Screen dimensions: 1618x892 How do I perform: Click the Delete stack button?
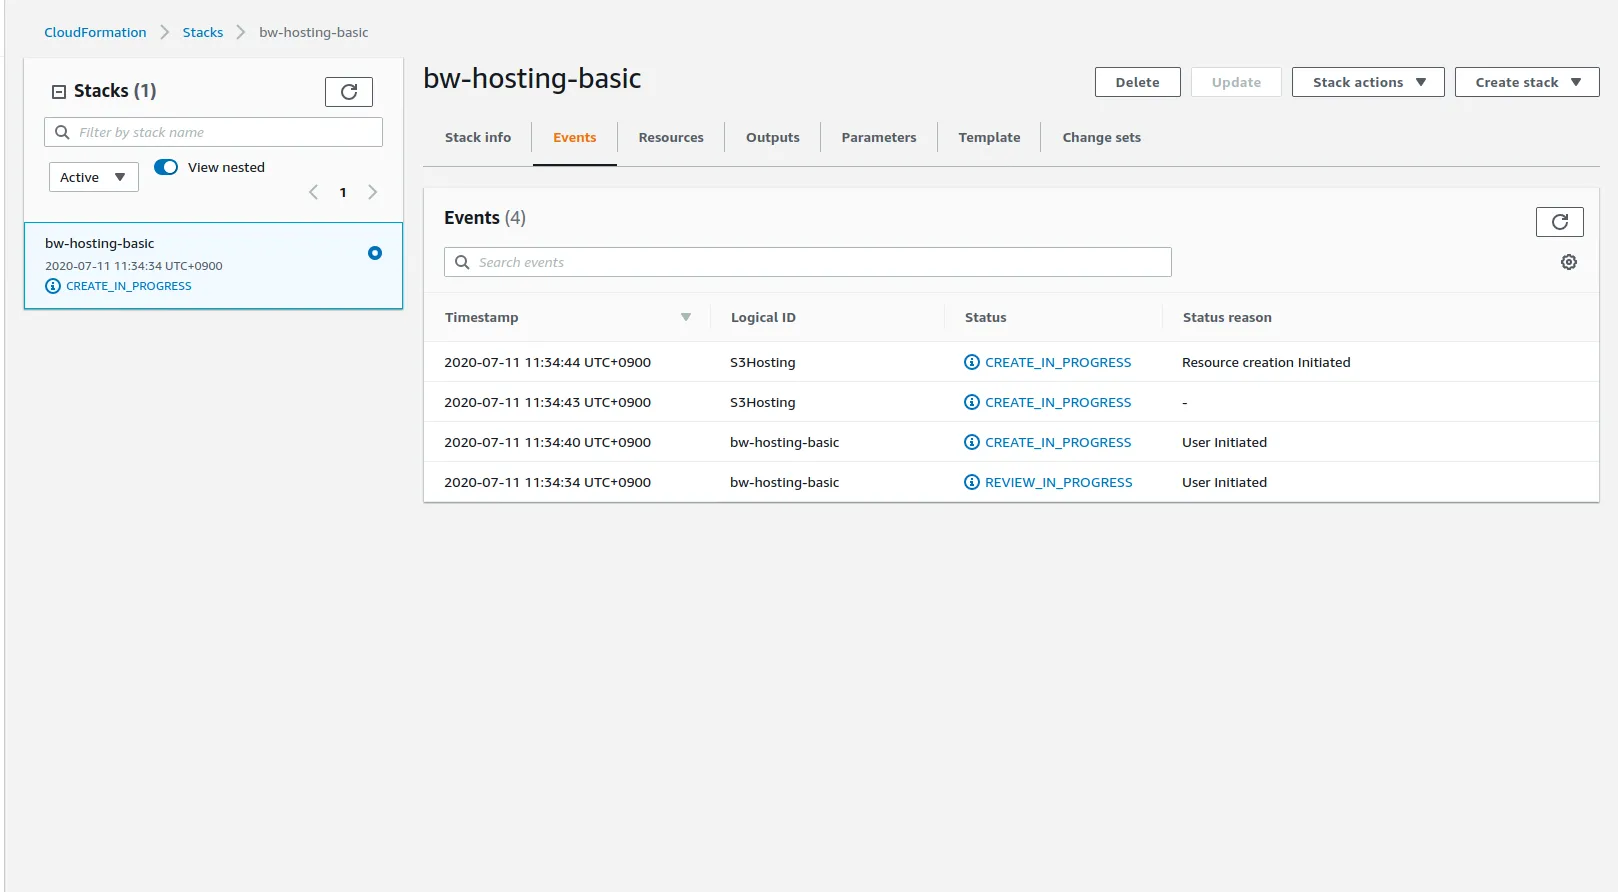tap(1138, 82)
